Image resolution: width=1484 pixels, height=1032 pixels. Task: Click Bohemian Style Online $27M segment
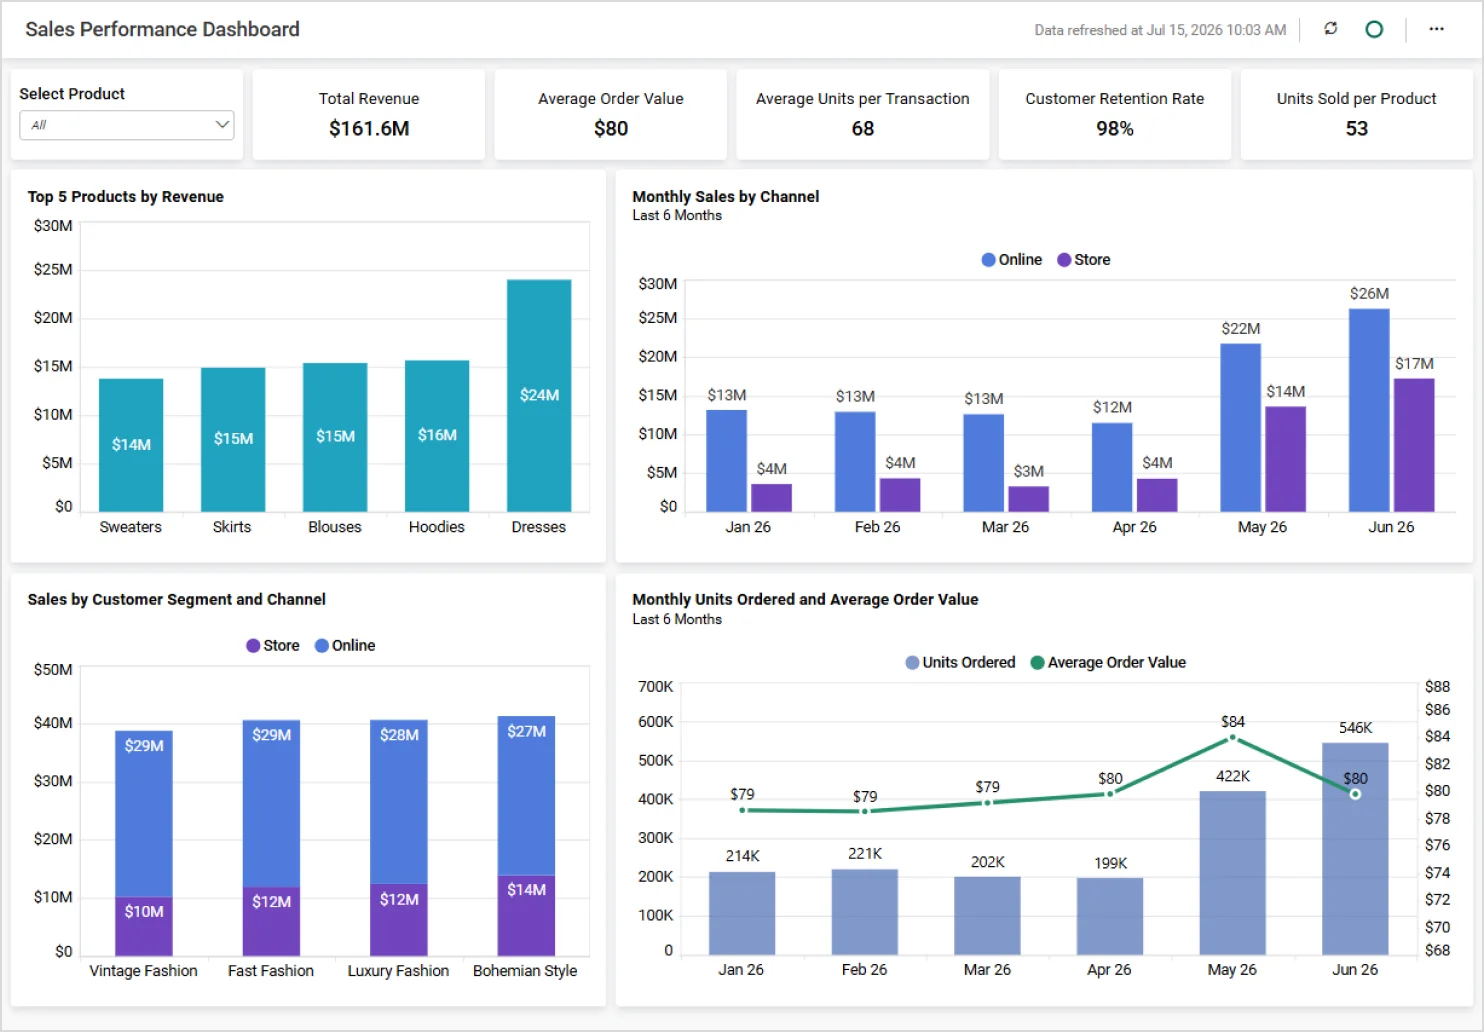526,796
